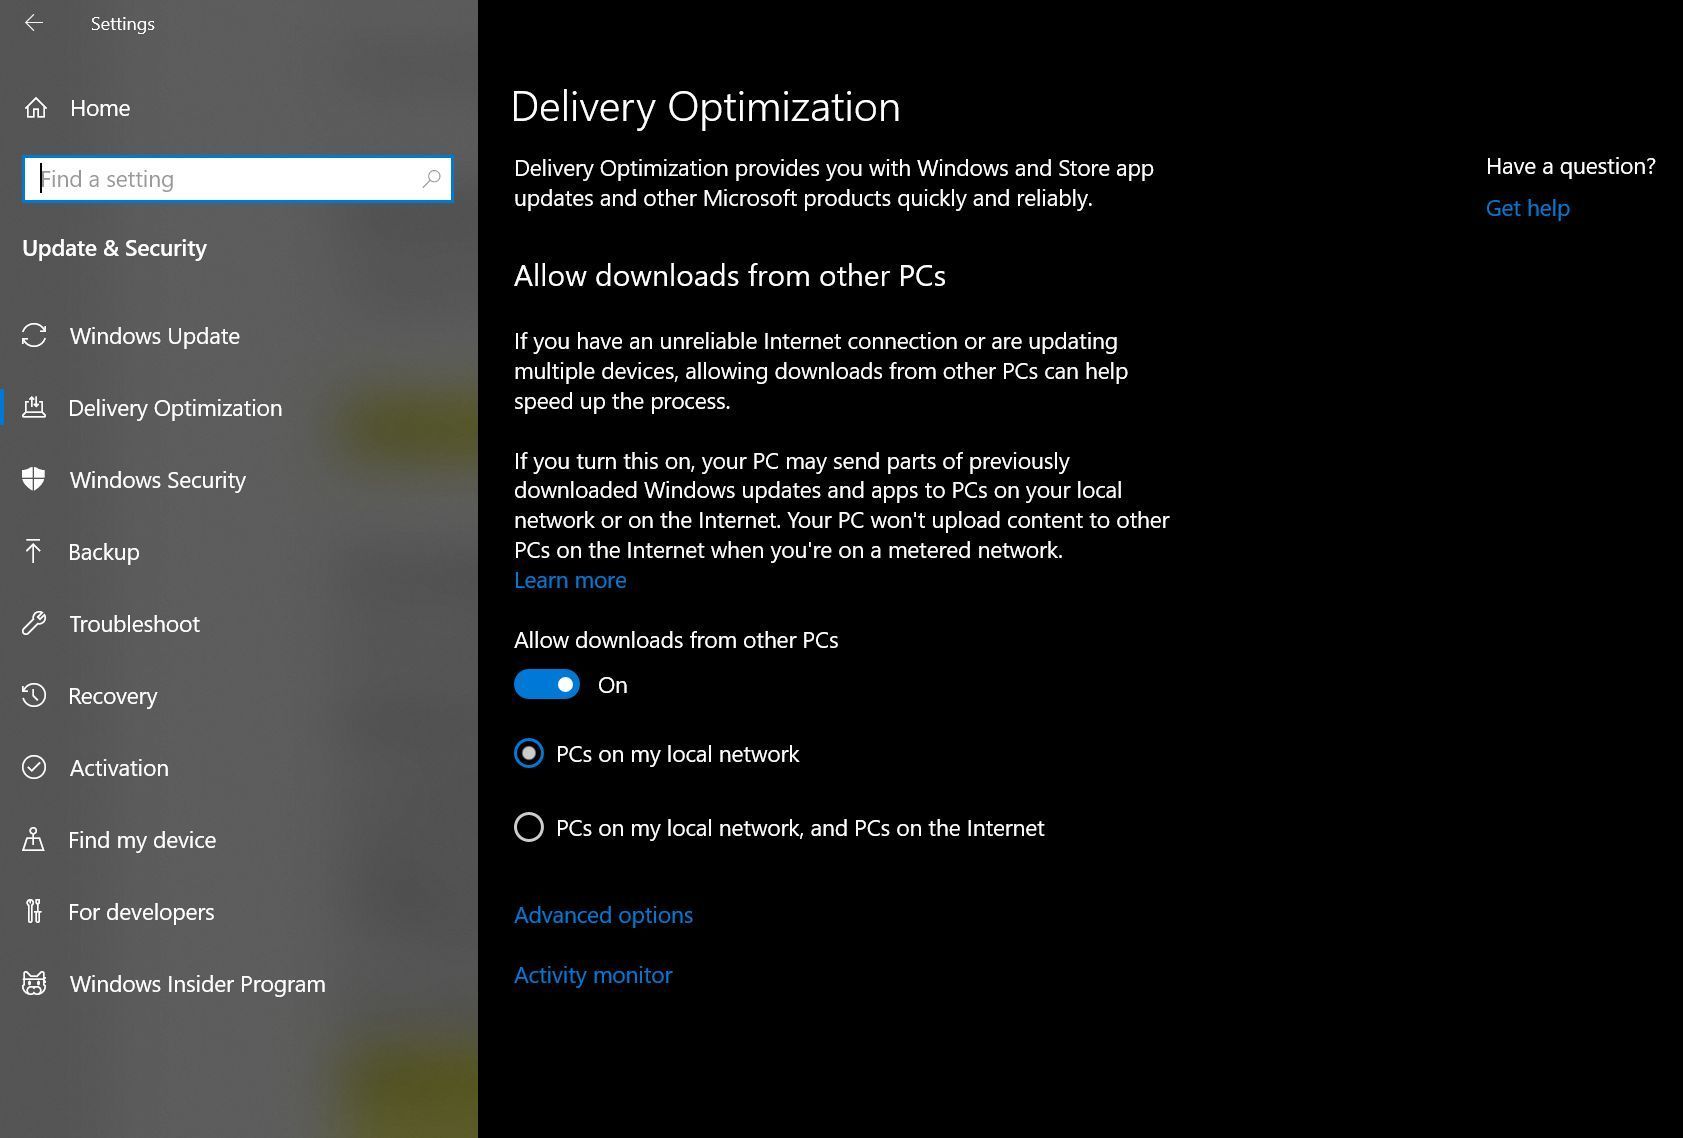Image resolution: width=1683 pixels, height=1138 pixels.
Task: Click the On label beside the toggle
Action: pyautogui.click(x=613, y=685)
